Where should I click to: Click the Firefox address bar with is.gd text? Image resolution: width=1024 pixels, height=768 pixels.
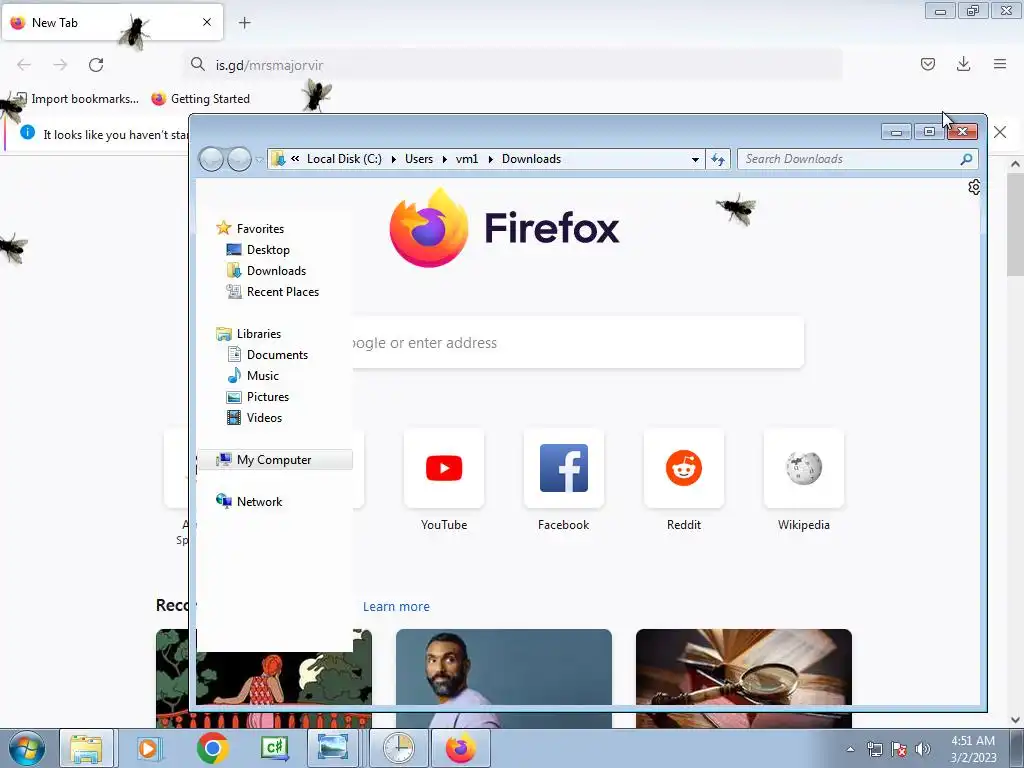(x=513, y=65)
